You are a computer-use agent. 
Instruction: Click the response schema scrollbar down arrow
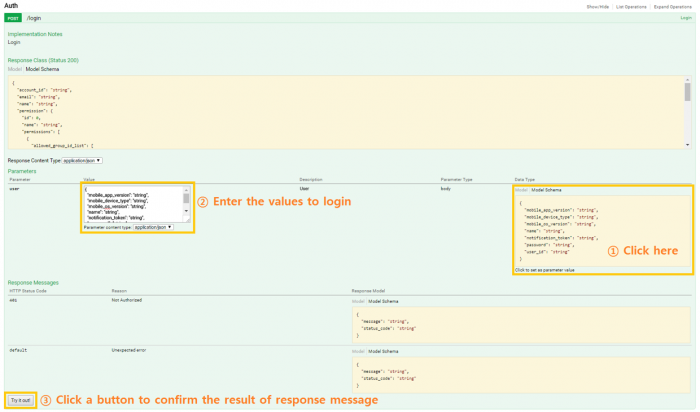(x=687, y=145)
